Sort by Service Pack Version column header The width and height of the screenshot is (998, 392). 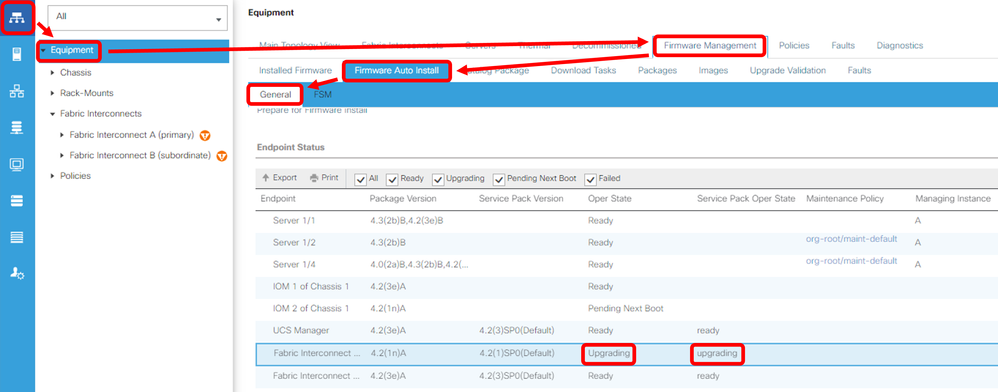[x=521, y=199]
